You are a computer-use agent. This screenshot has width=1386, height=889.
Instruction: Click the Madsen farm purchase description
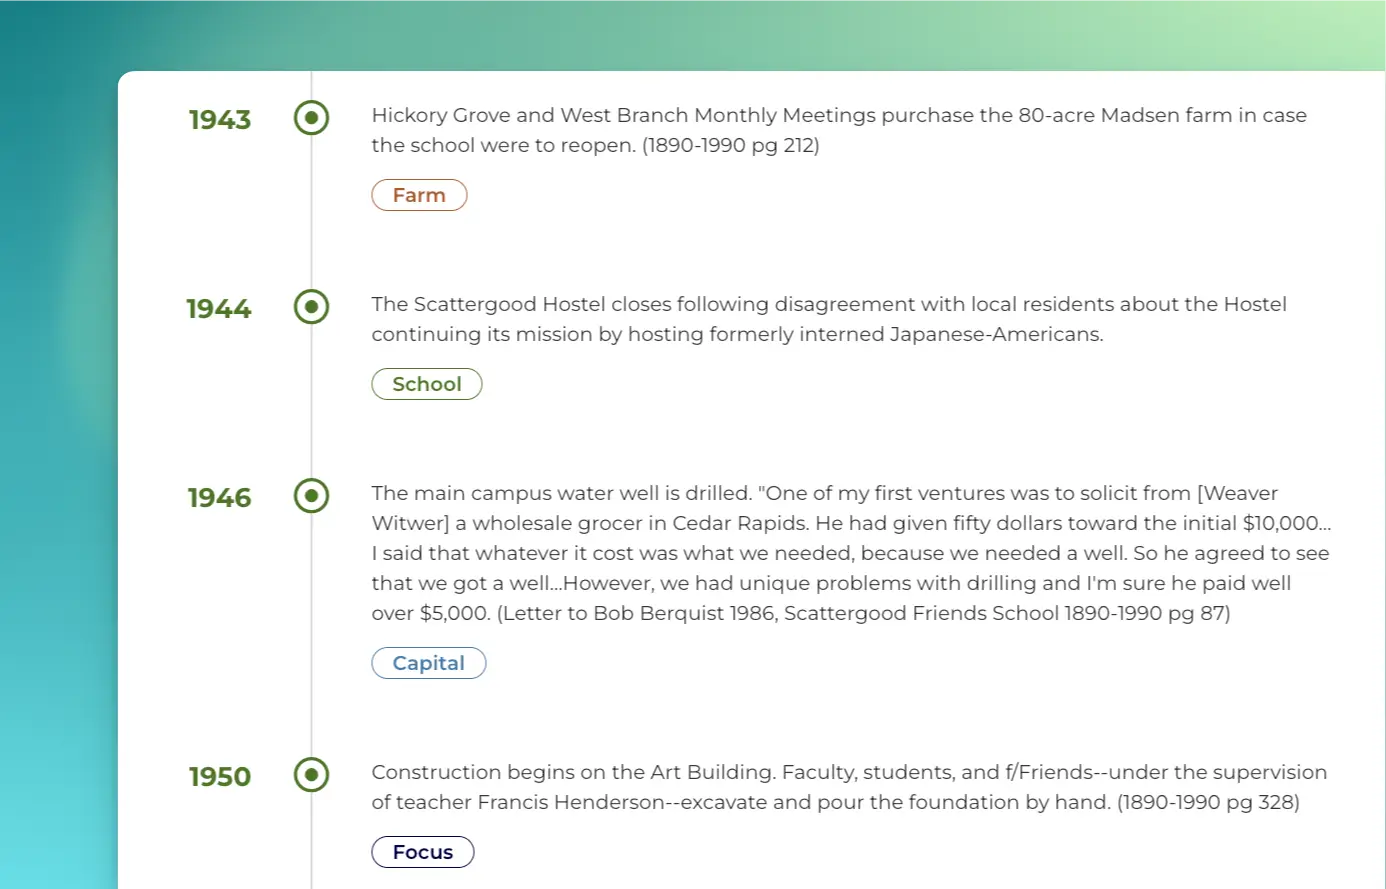(838, 116)
